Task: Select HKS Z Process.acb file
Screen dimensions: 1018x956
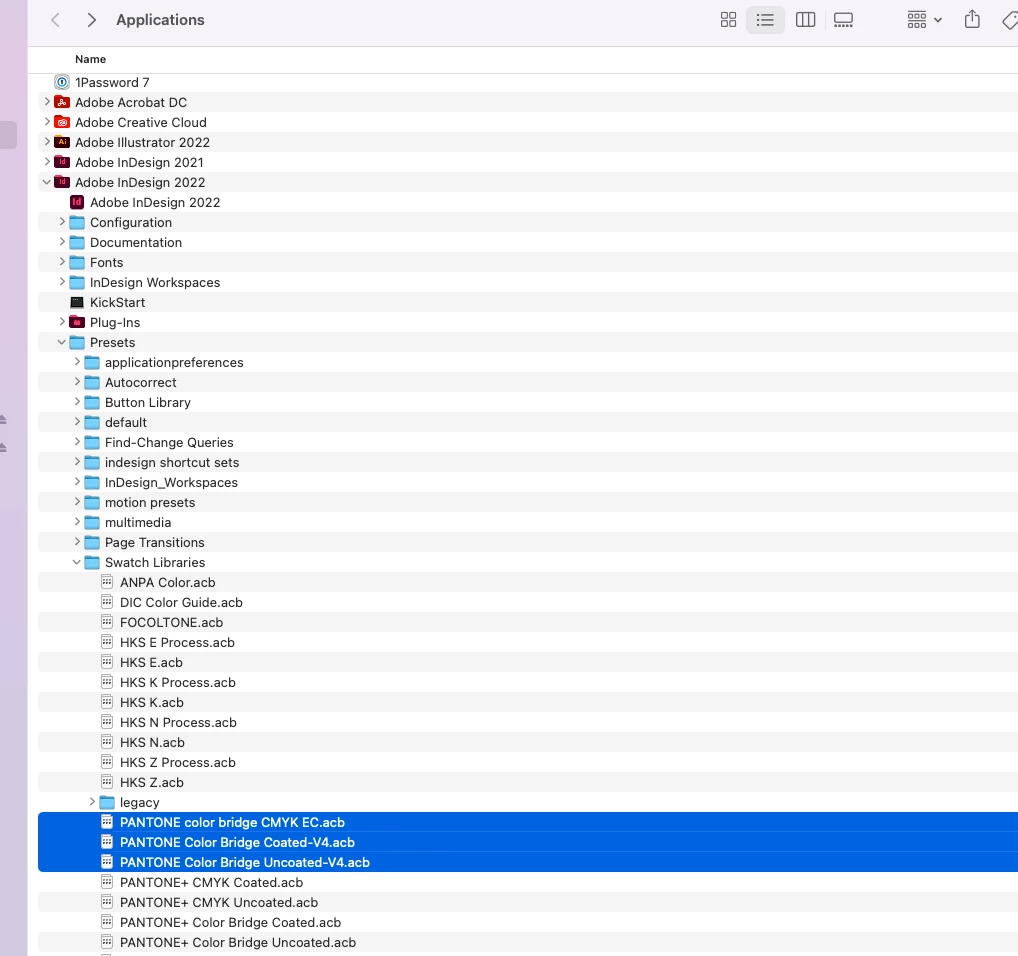Action: [528, 763]
